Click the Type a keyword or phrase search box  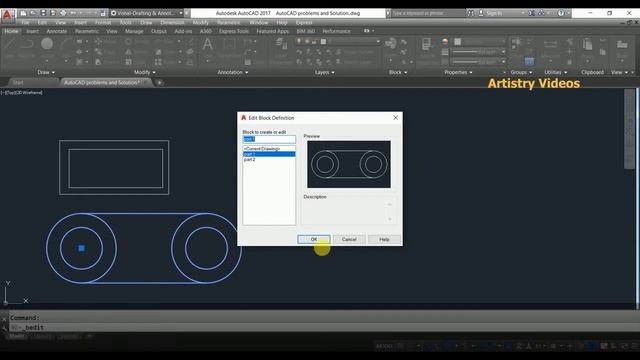click(x=428, y=13)
